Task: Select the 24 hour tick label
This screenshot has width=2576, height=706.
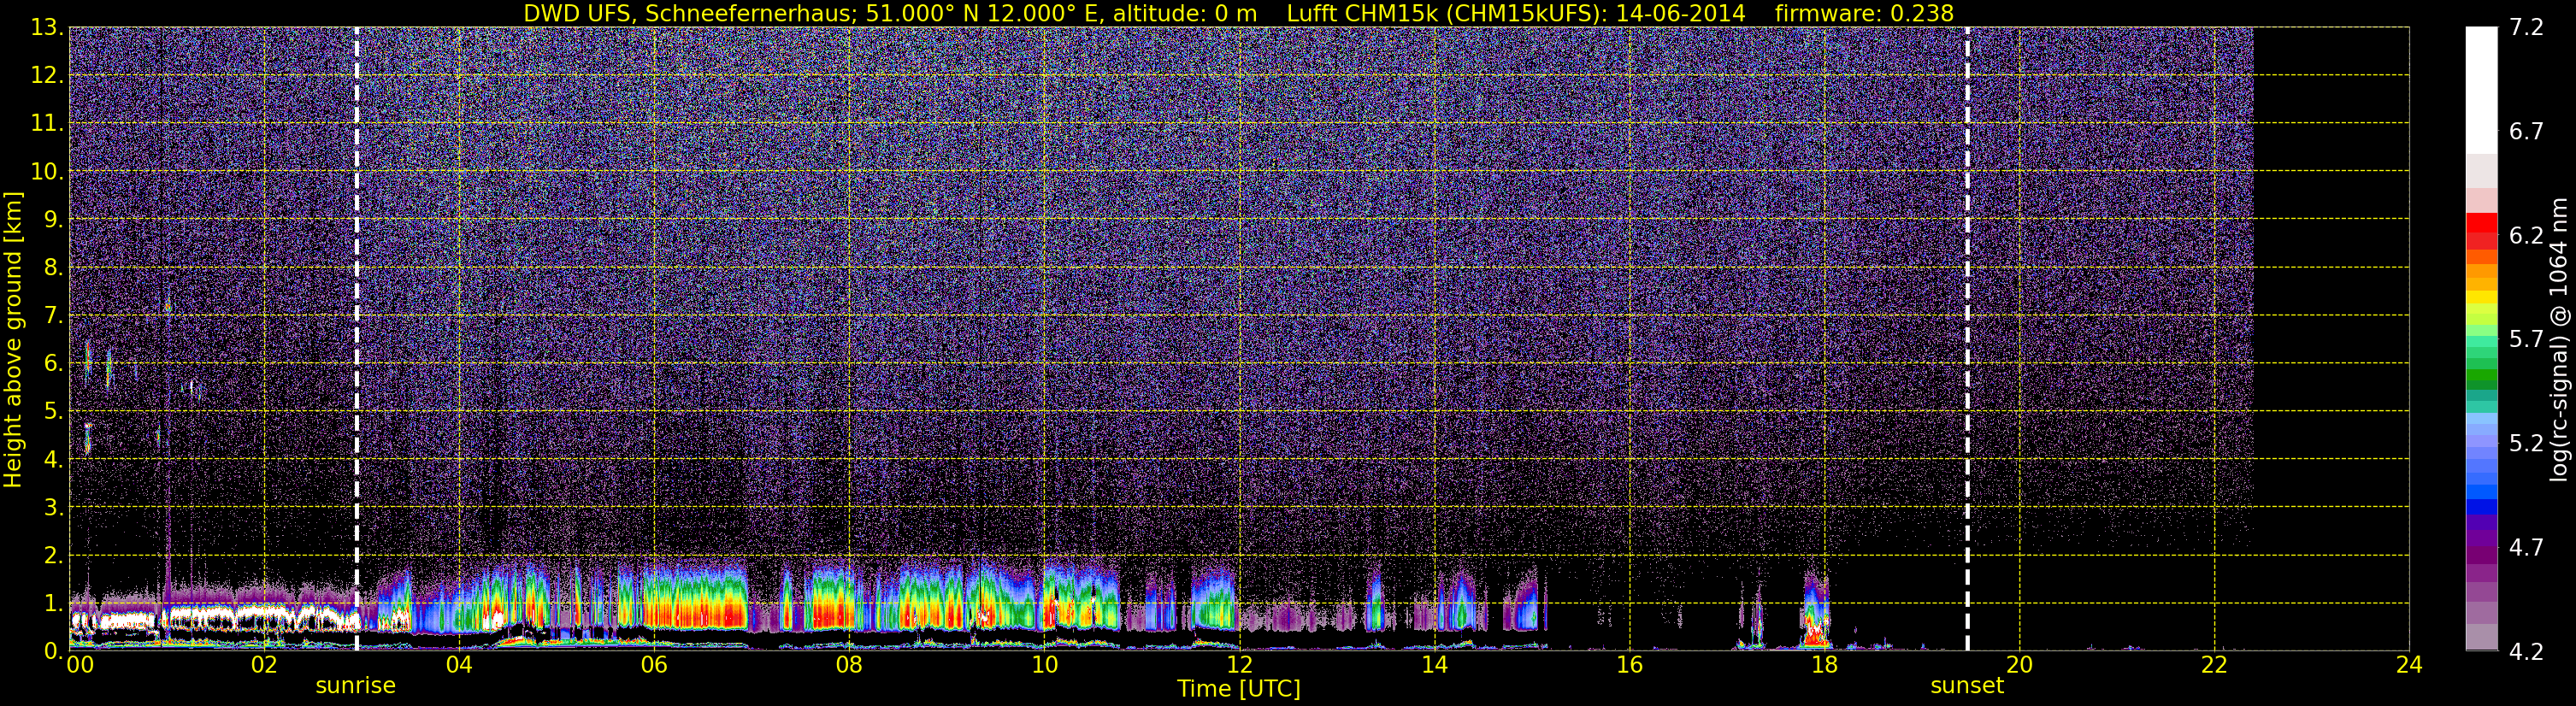Action: [2409, 665]
